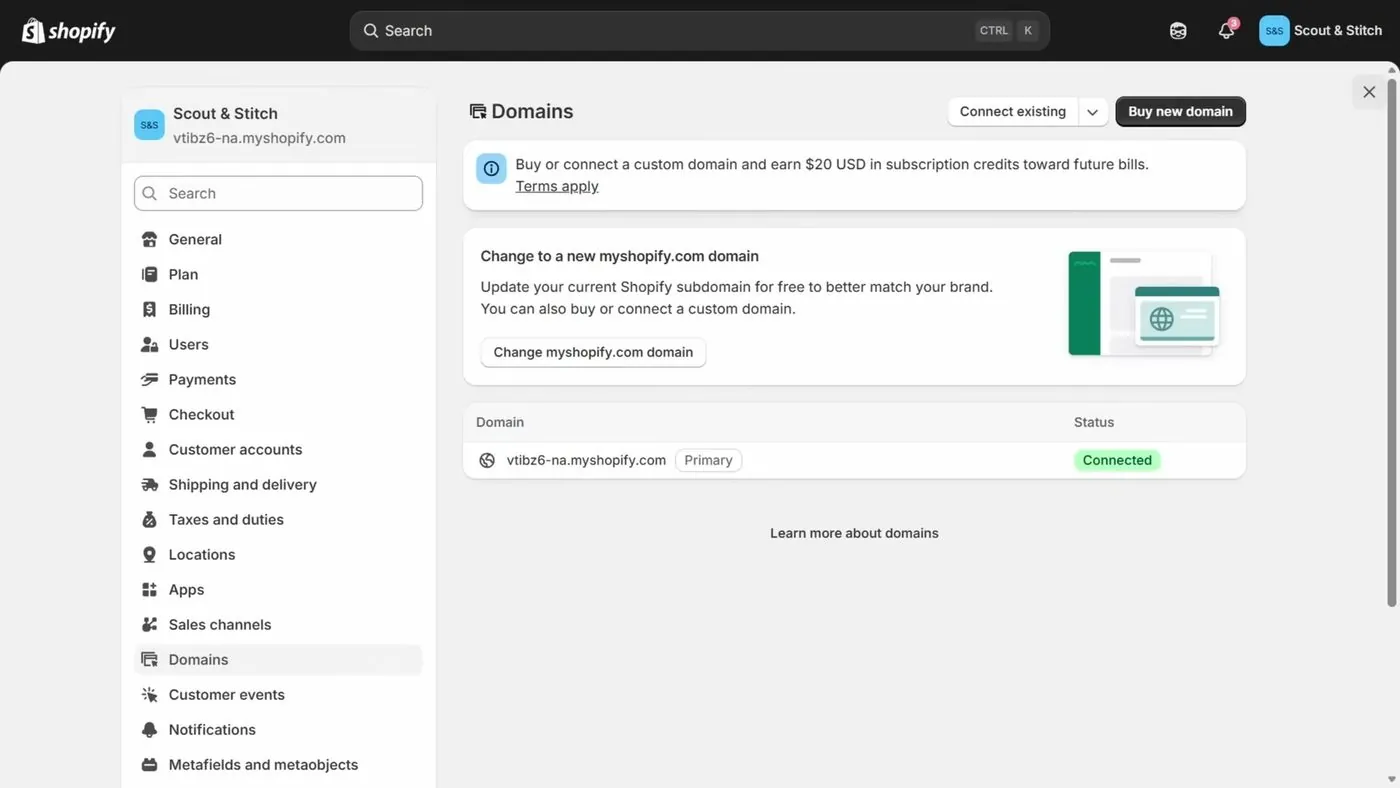Click the Notifications bell icon in sidebar
The height and width of the screenshot is (788, 1400).
point(149,730)
